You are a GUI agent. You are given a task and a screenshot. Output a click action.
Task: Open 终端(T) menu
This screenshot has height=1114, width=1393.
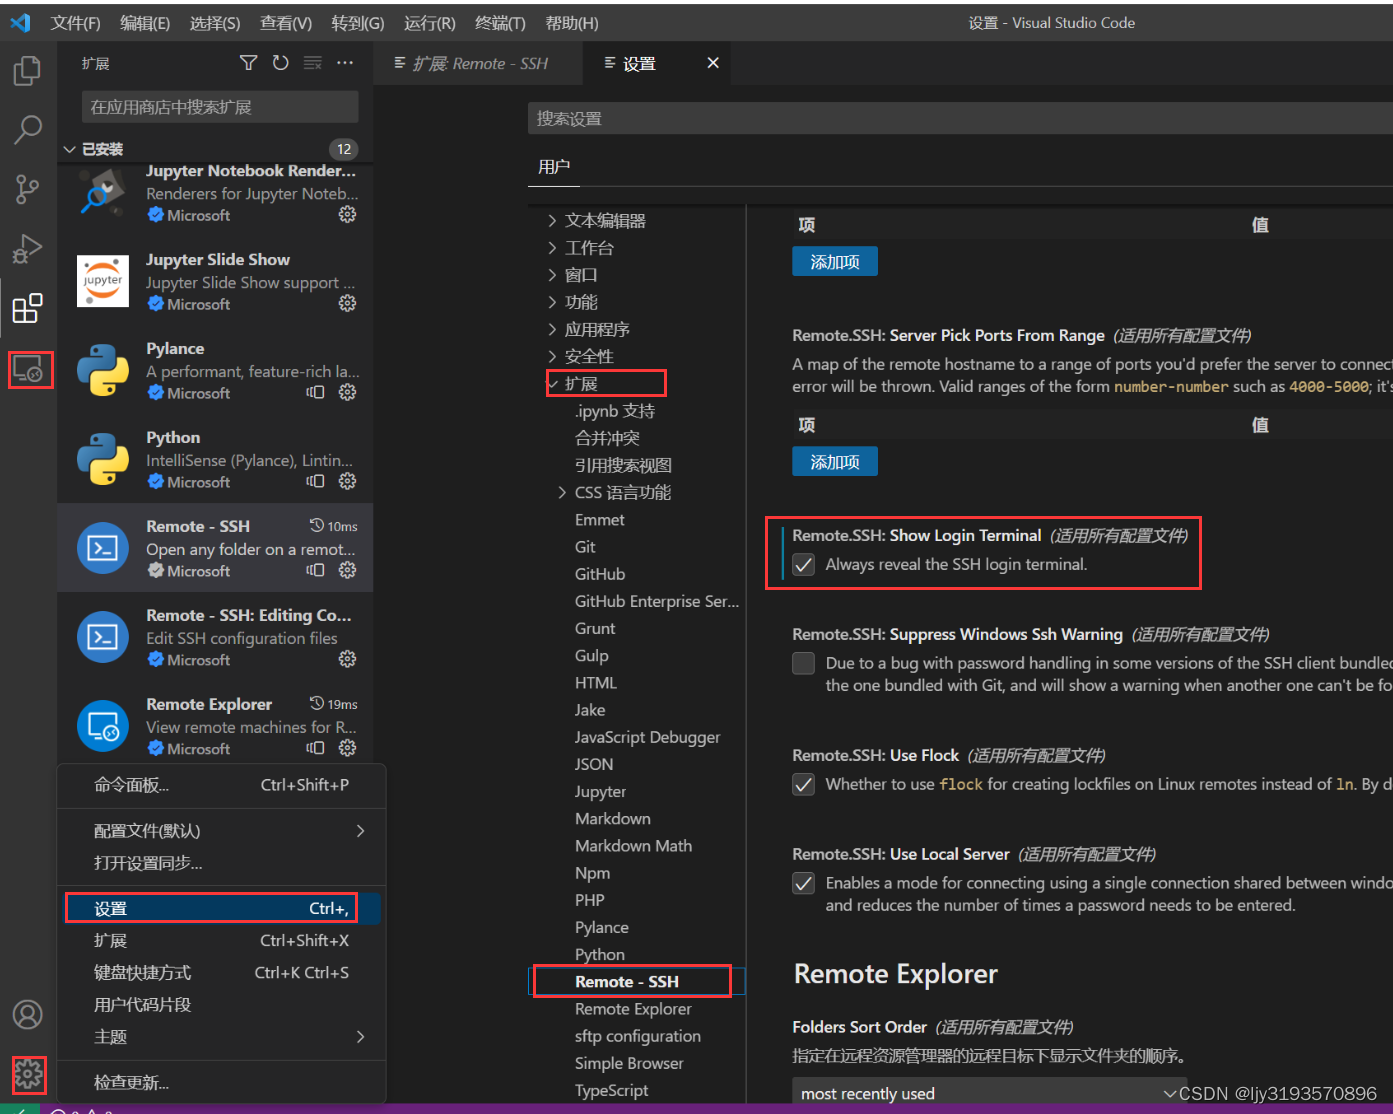(500, 23)
